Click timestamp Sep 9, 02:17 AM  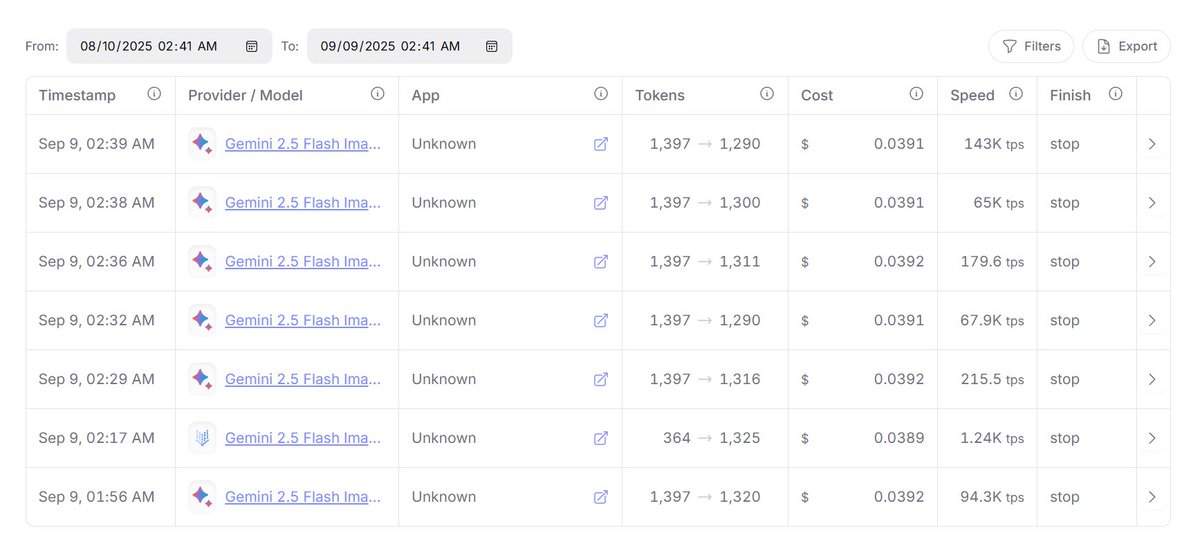[x=97, y=438]
